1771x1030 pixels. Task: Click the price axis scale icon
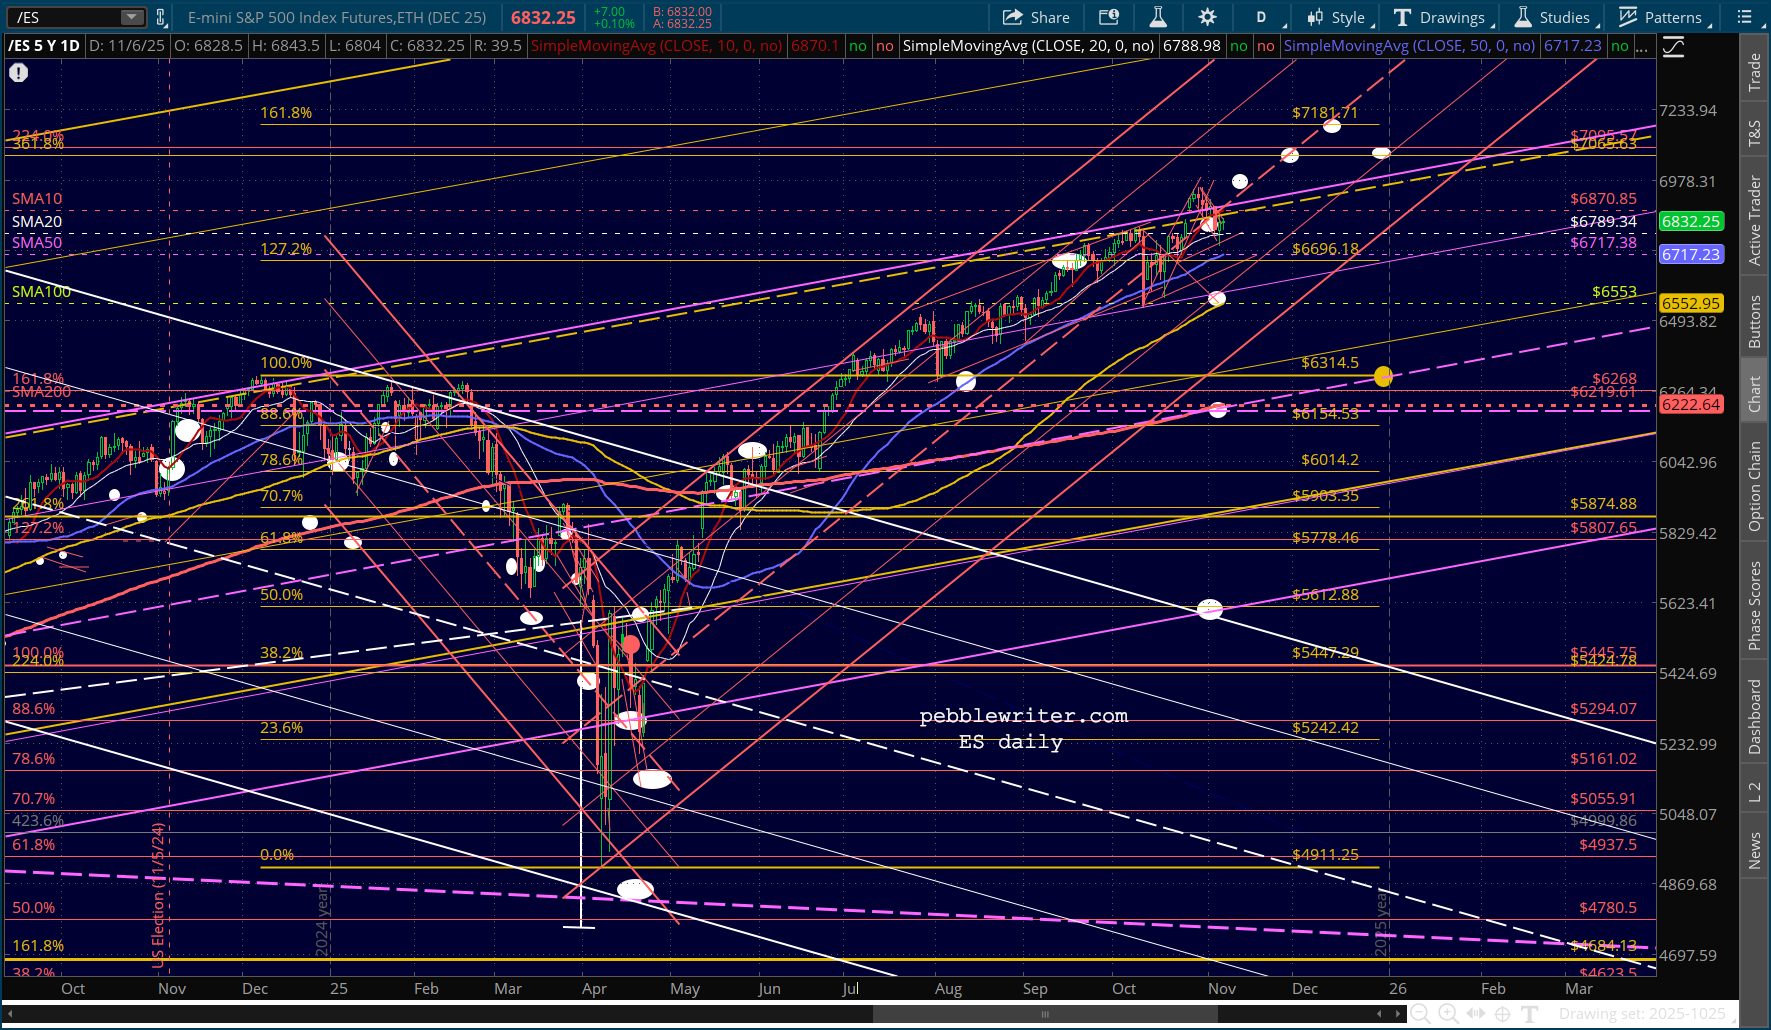click(1673, 47)
